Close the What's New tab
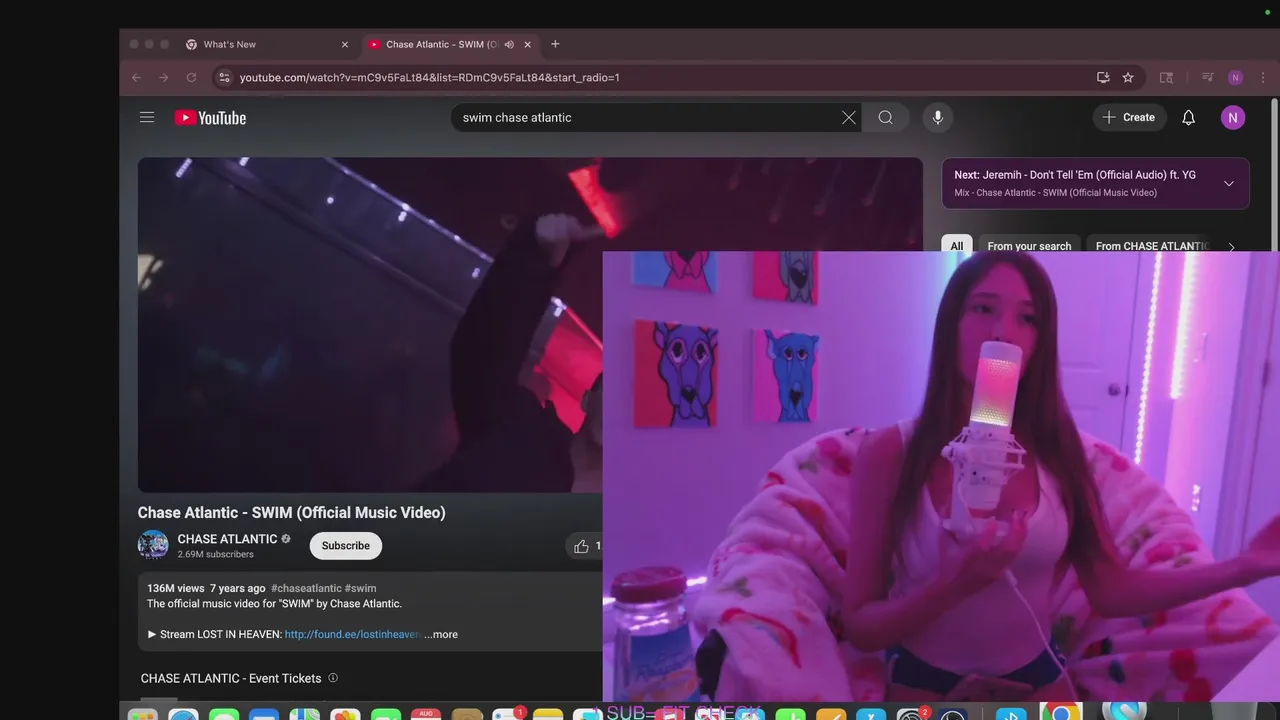1280x720 pixels. click(345, 44)
